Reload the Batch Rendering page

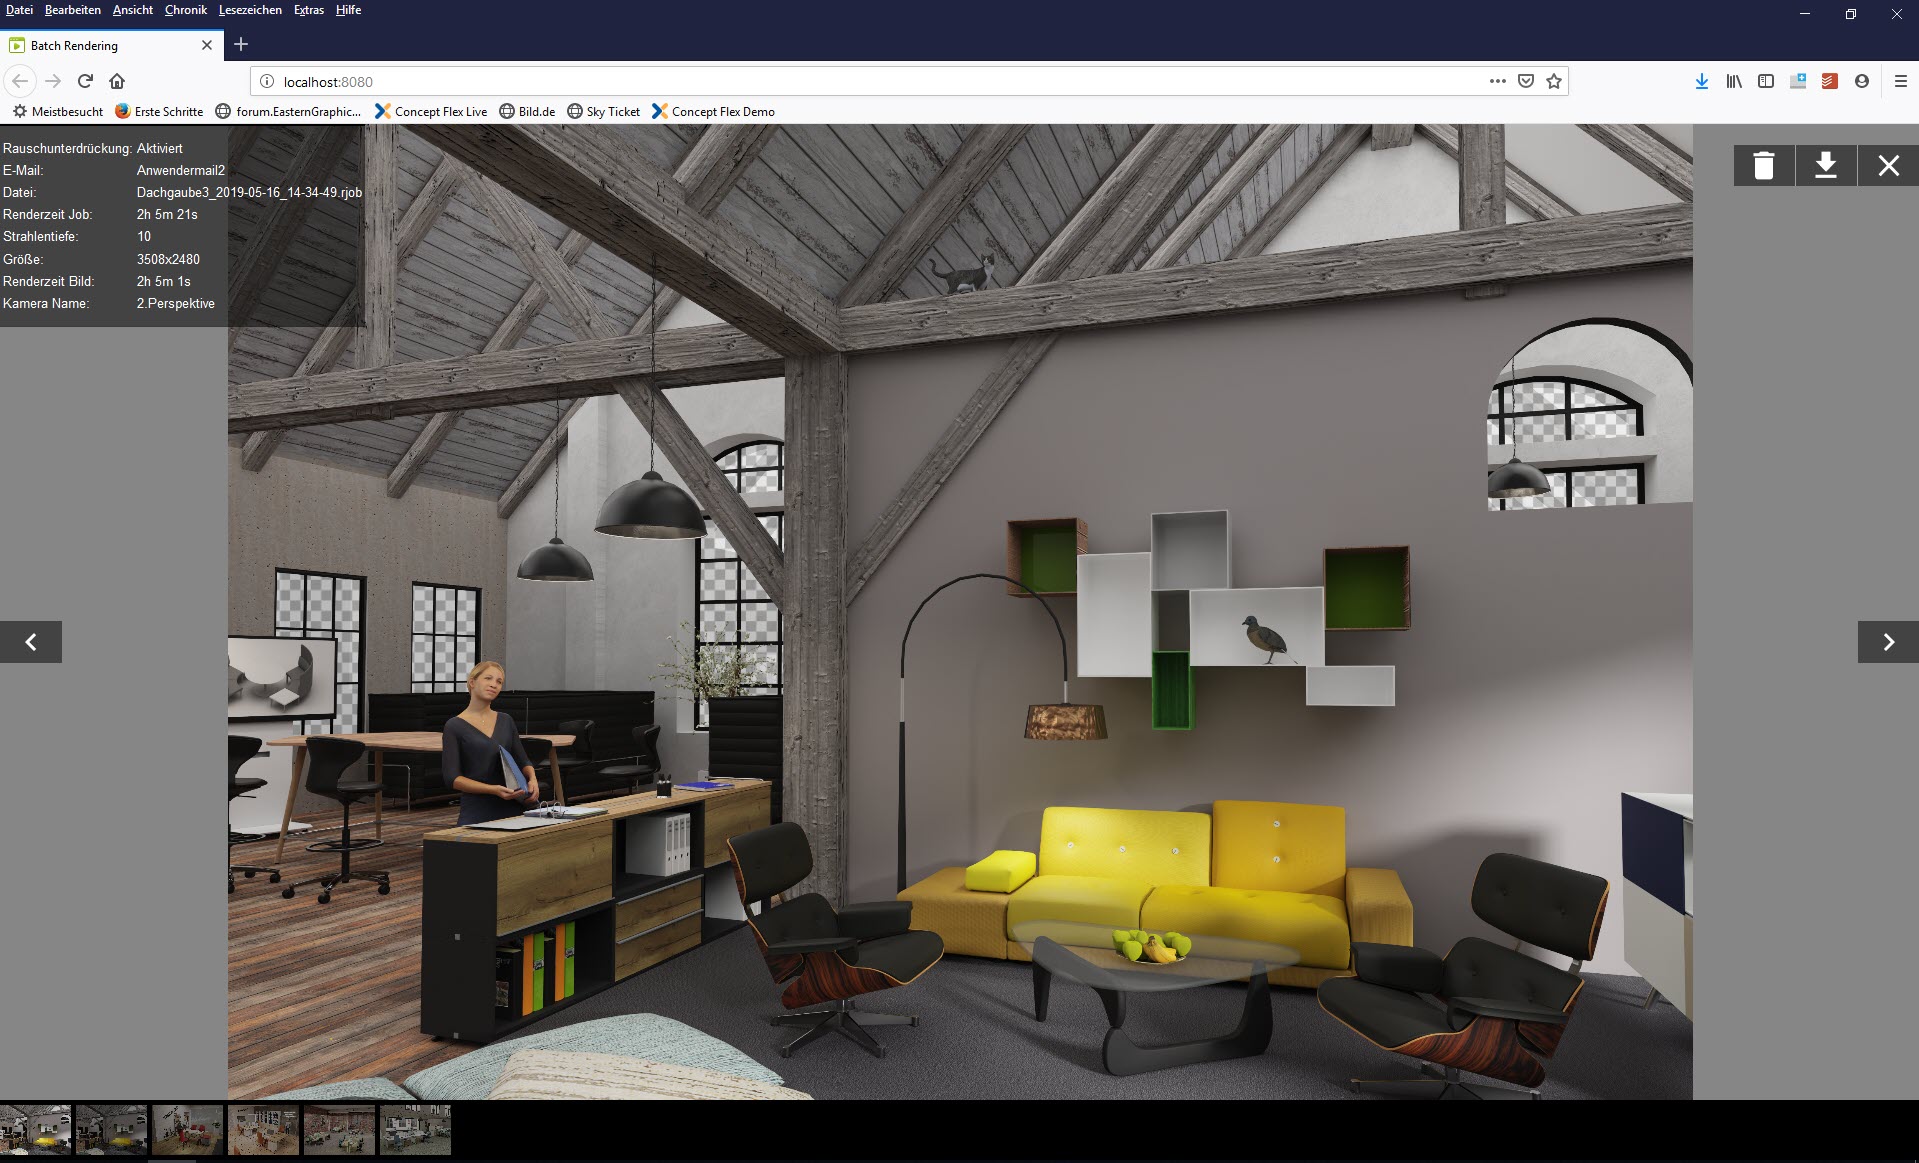pyautogui.click(x=85, y=81)
